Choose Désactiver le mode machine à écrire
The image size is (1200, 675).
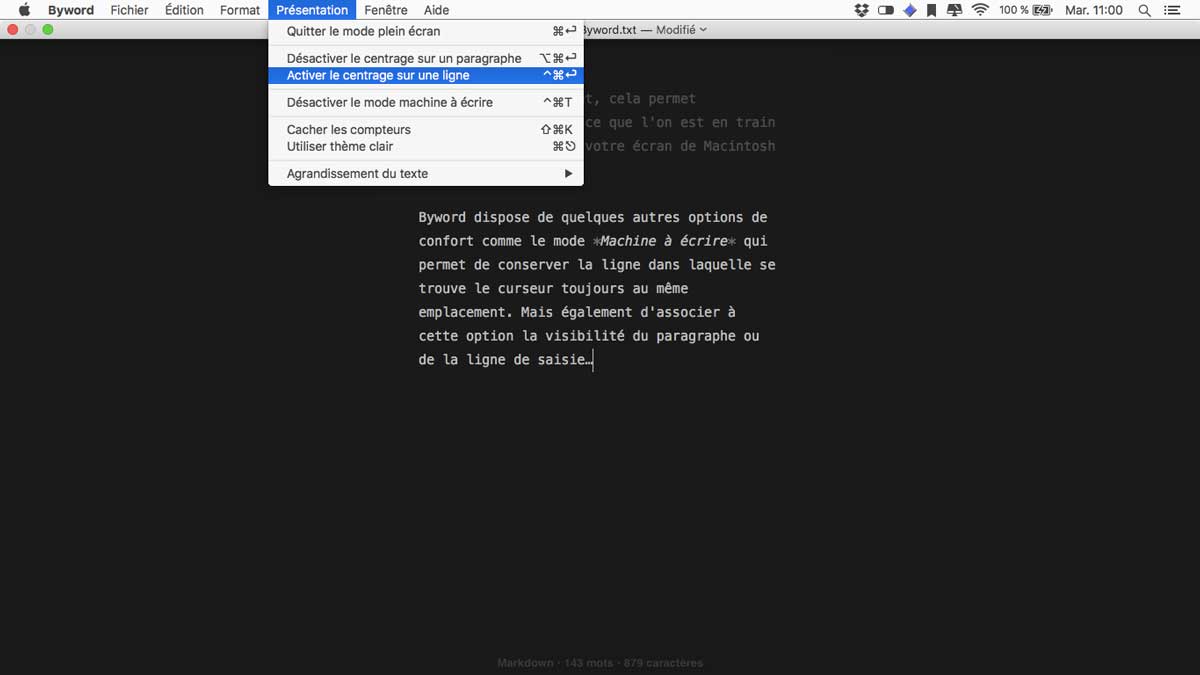(426, 102)
